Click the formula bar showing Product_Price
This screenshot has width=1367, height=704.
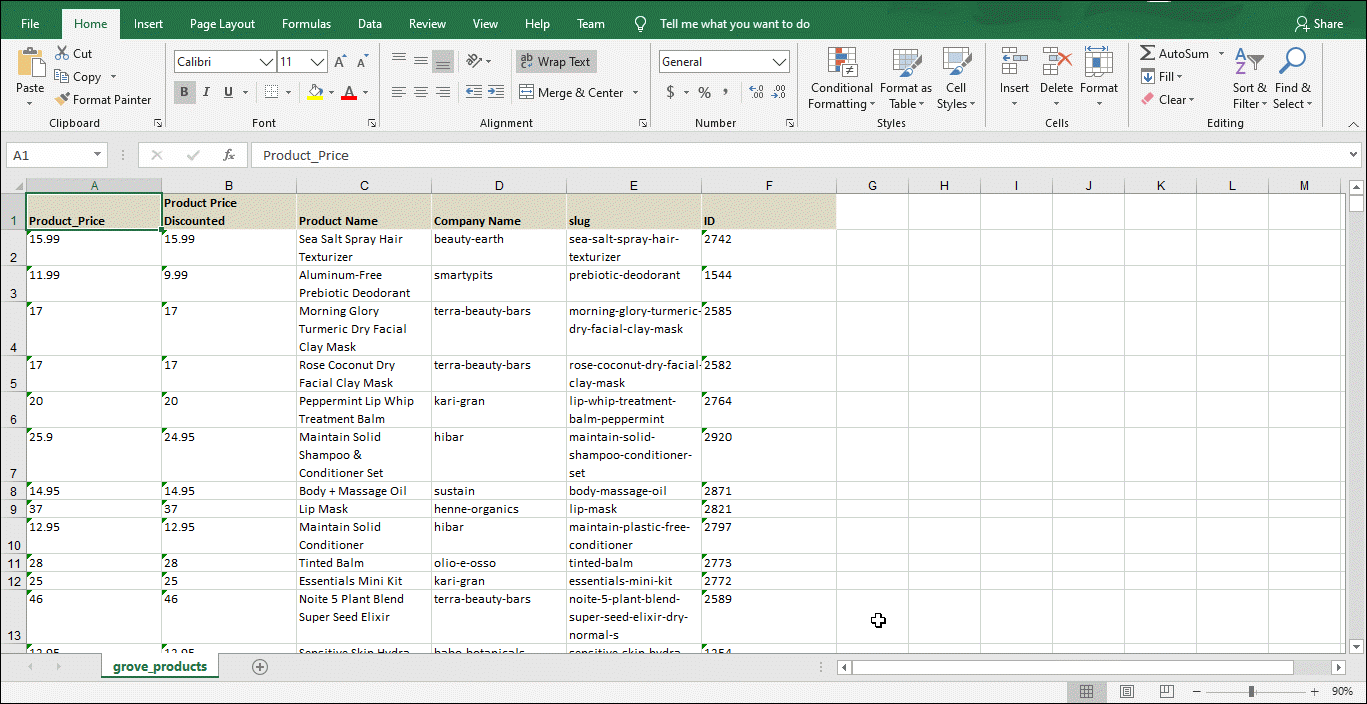click(x=800, y=155)
